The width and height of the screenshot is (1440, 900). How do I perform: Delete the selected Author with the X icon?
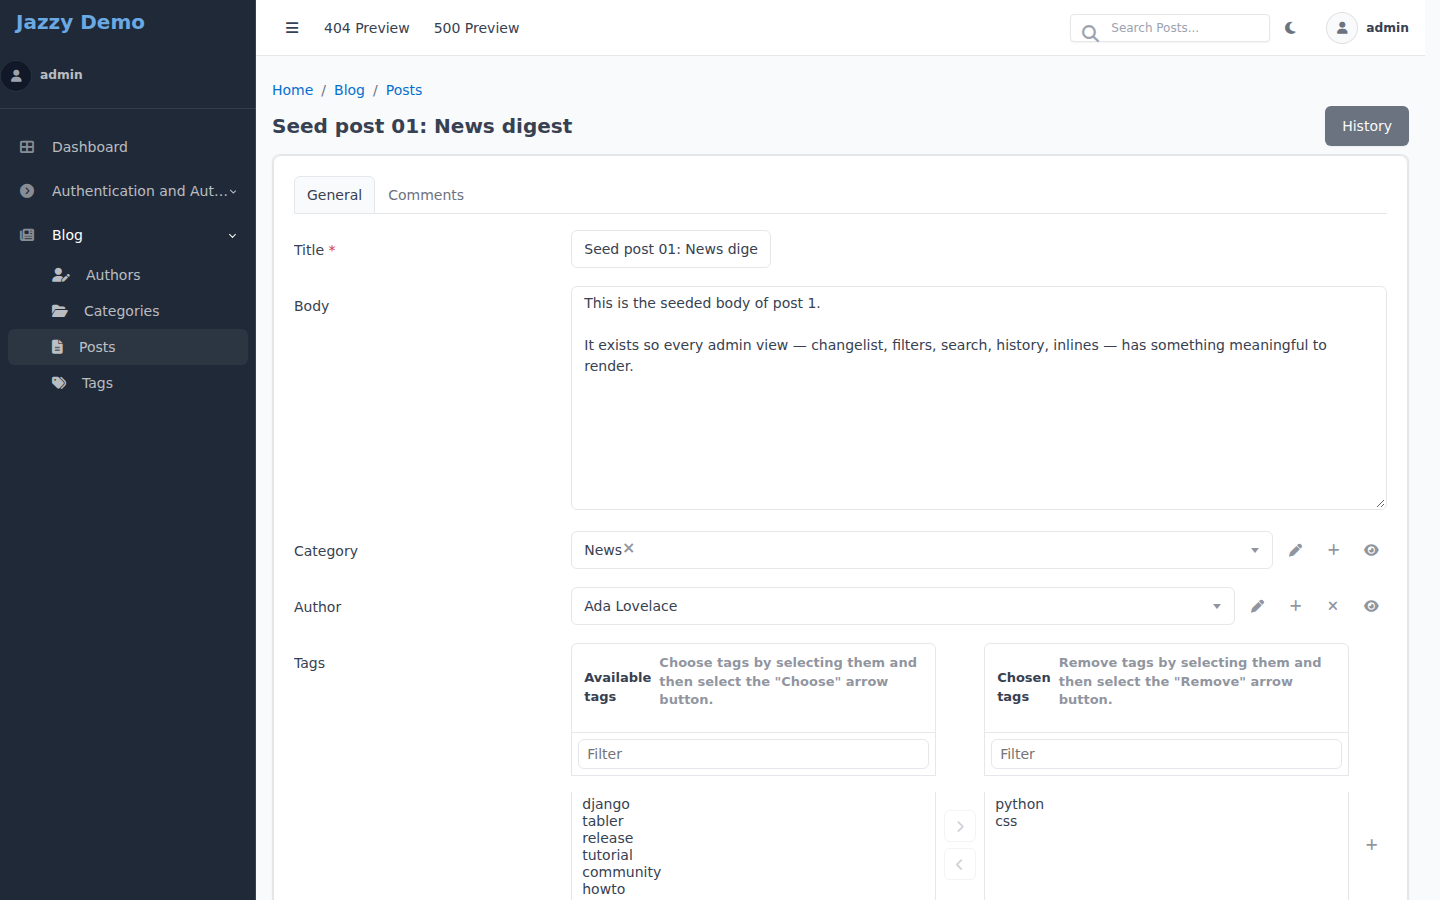tap(1333, 606)
